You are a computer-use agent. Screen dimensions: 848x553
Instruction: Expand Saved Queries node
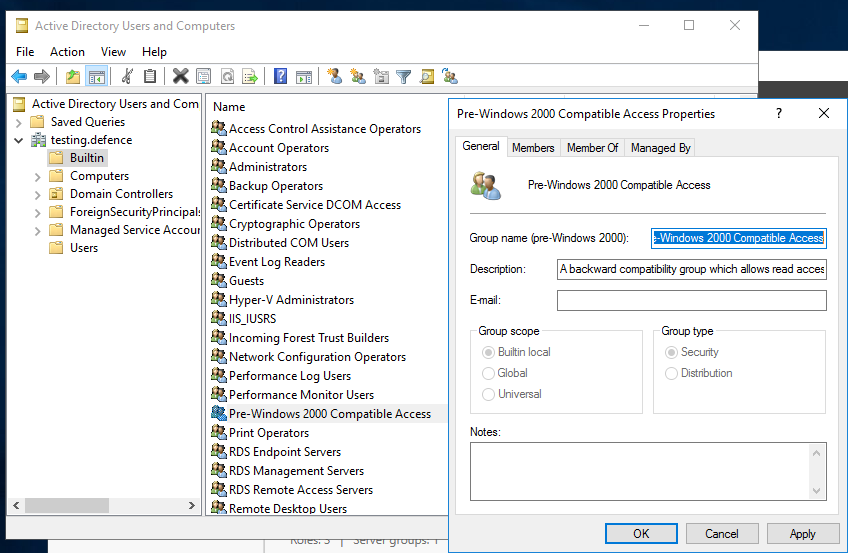pos(18,123)
